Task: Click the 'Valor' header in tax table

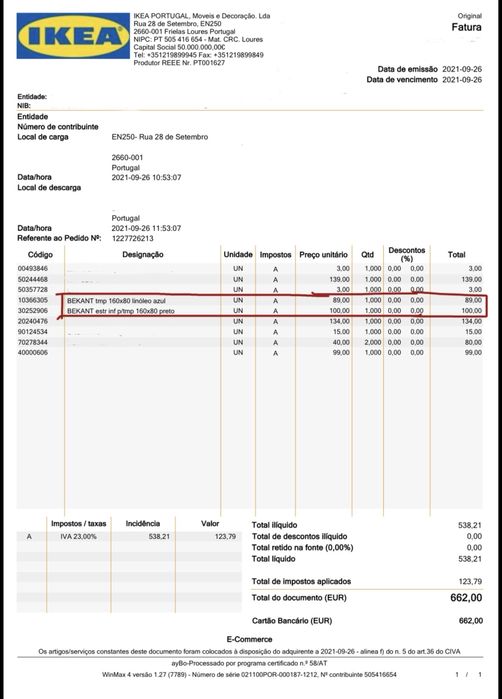Action: coord(210,524)
